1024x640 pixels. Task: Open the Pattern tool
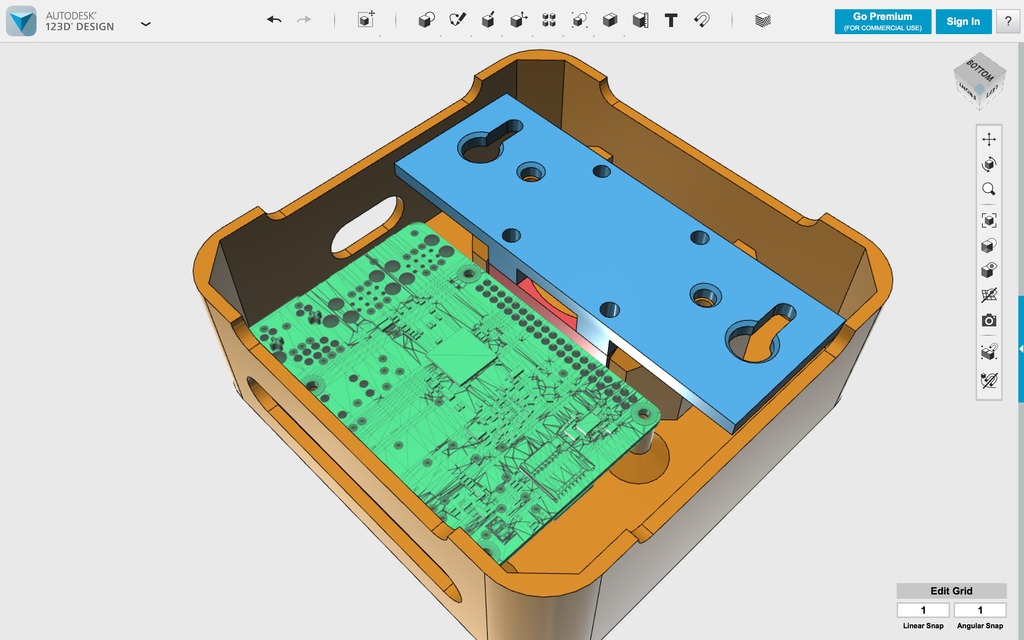549,20
